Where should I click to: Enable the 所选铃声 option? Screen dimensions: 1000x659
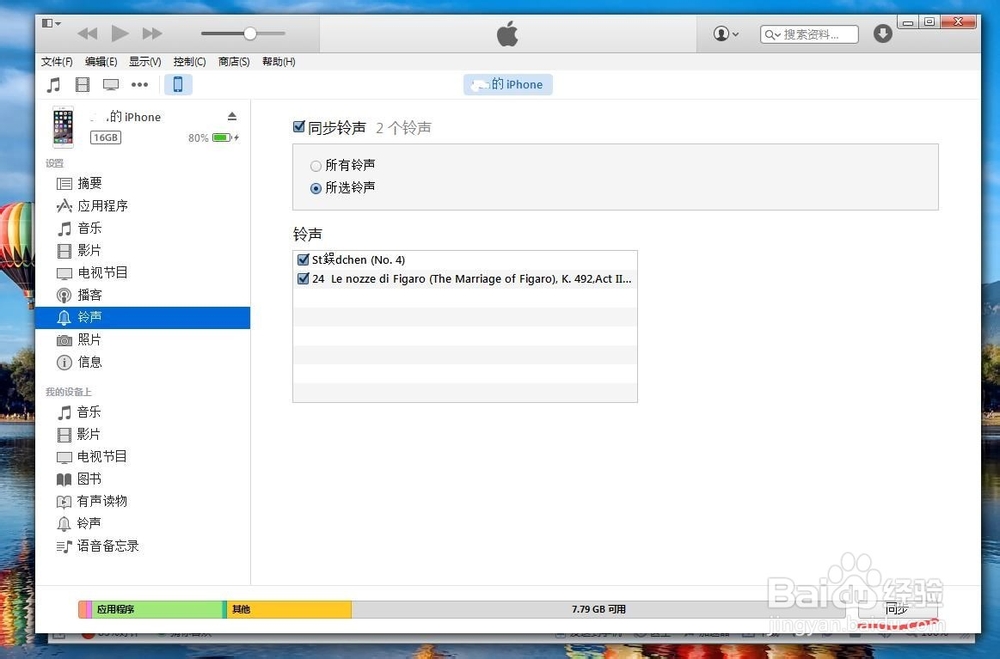[x=315, y=188]
